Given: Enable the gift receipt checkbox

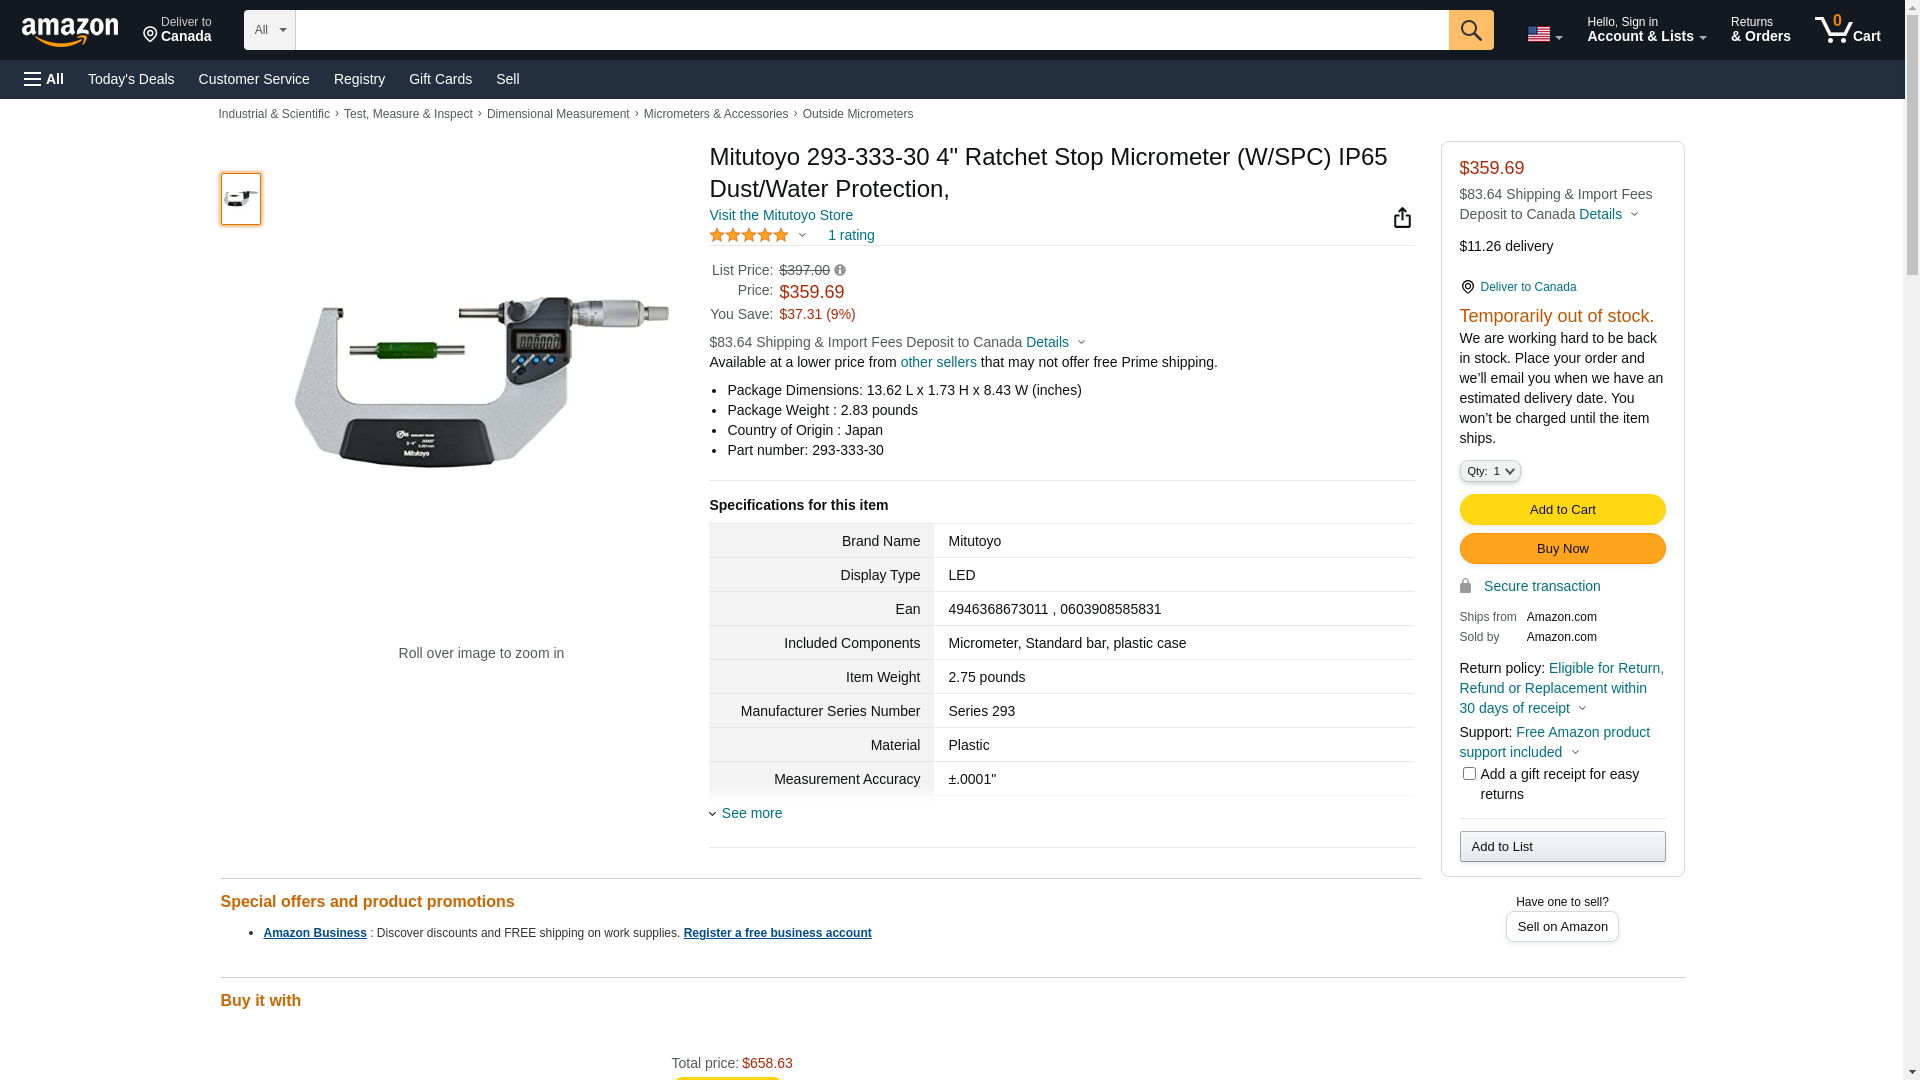Looking at the screenshot, I should [1469, 774].
